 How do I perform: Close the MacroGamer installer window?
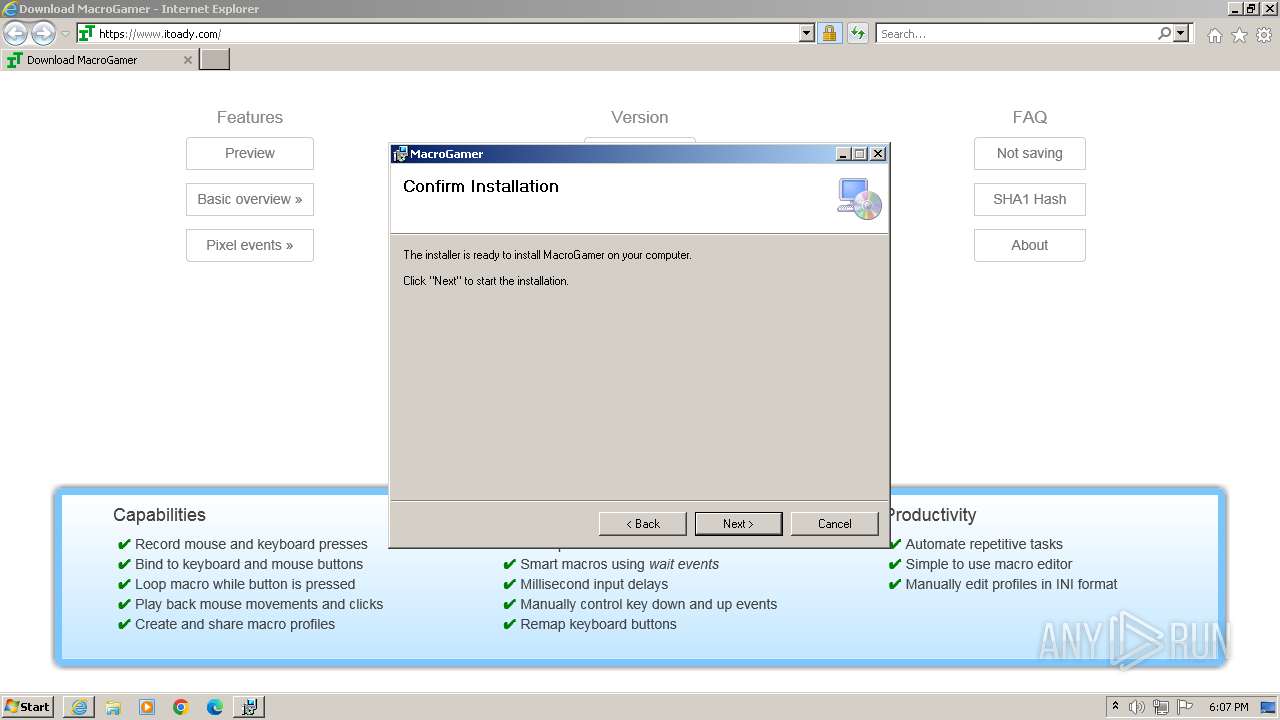(878, 154)
